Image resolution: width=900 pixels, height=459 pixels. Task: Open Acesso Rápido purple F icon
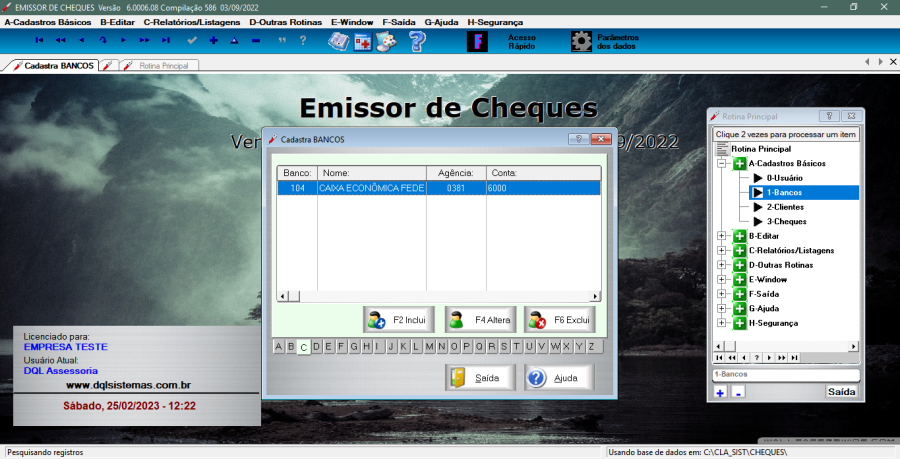(478, 41)
